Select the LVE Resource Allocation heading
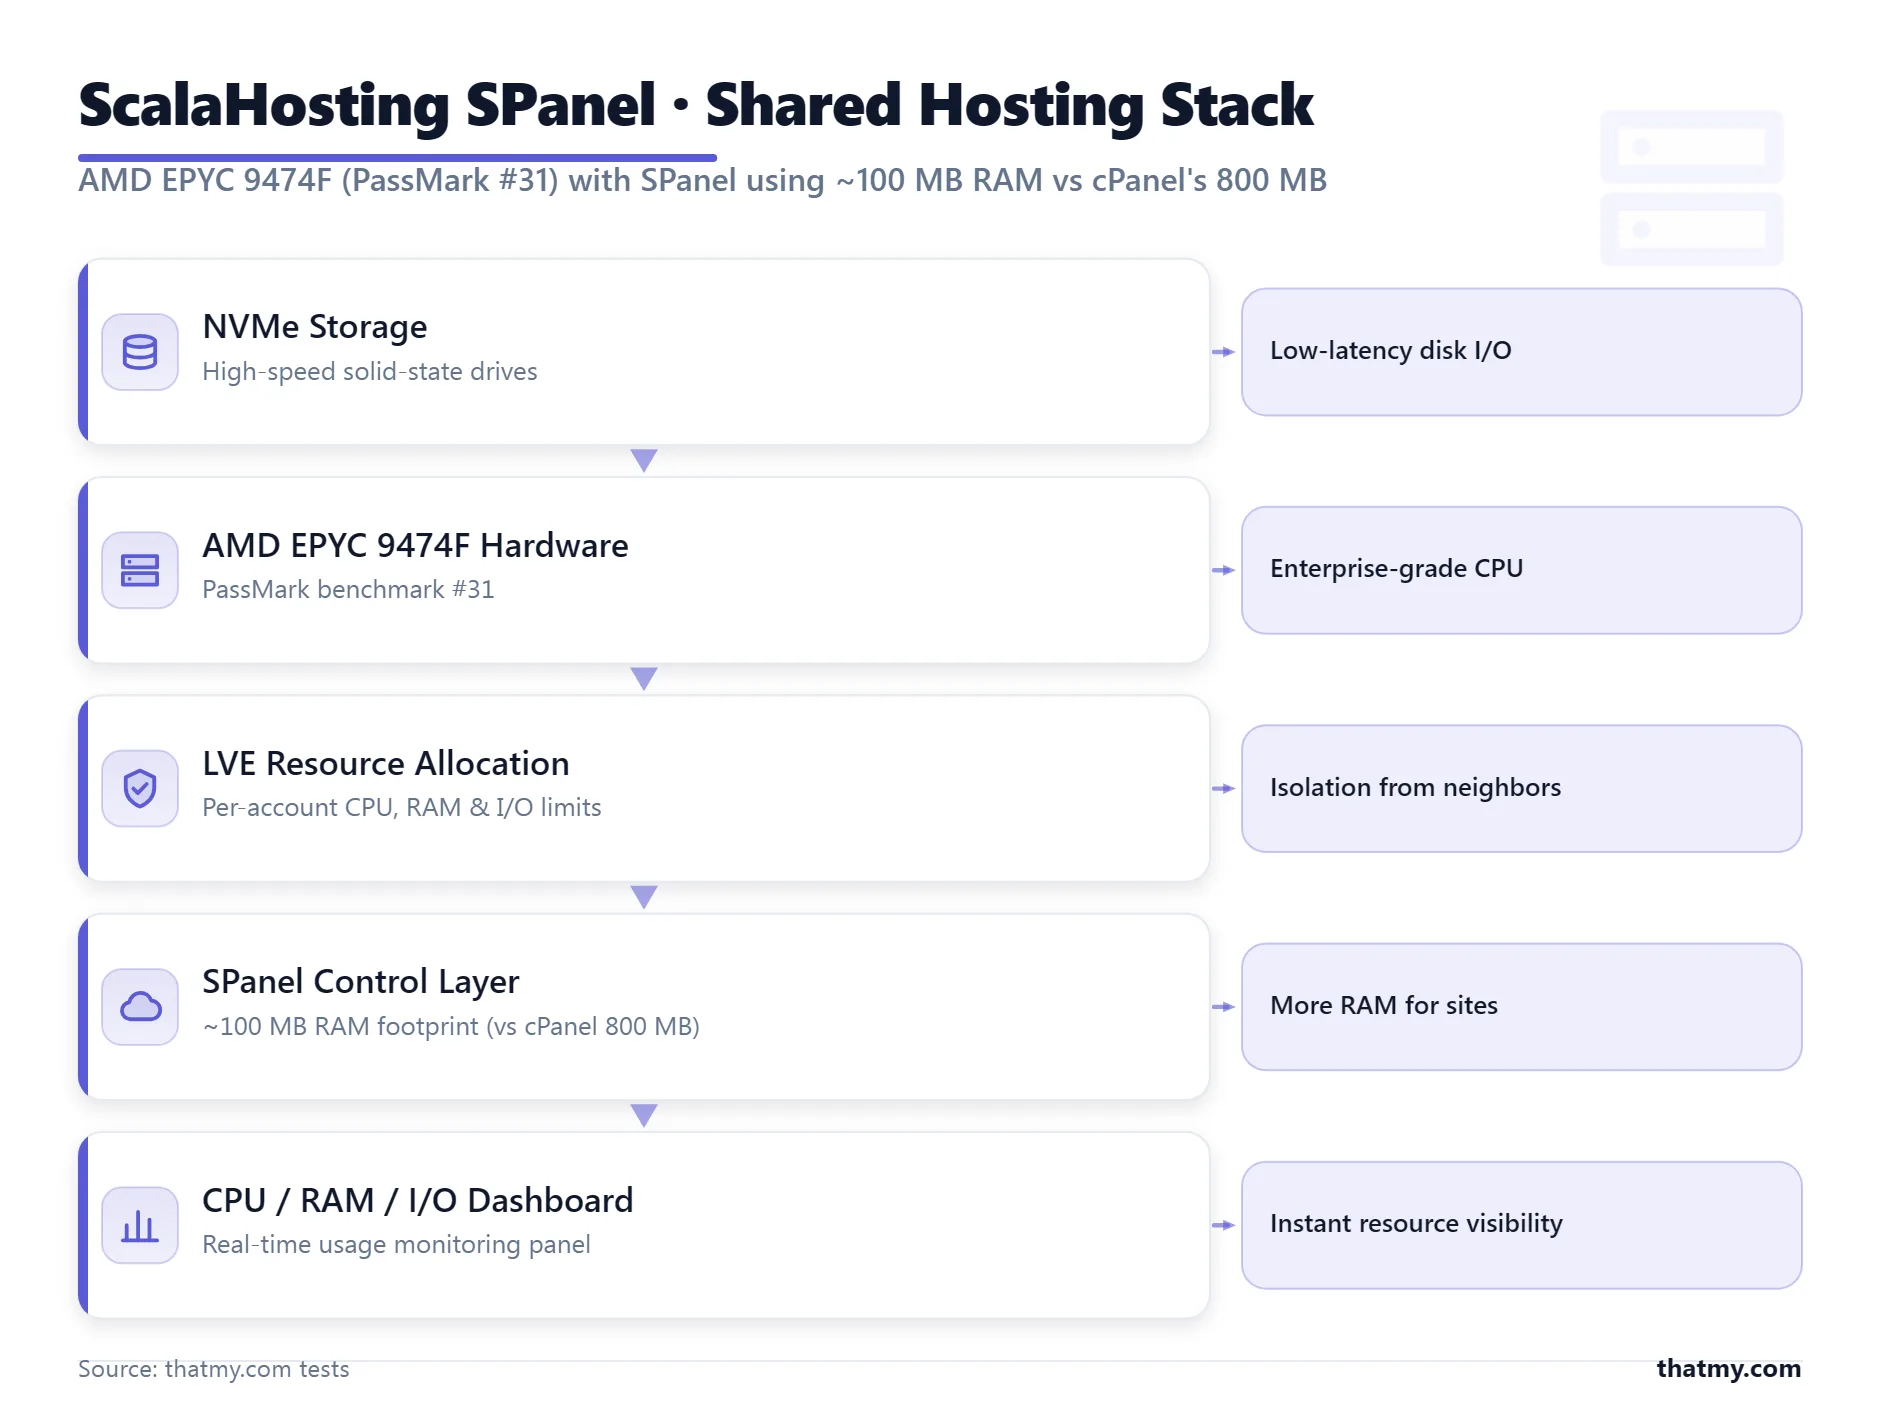Screen dimensions: 1880x1416 pyautogui.click(x=386, y=763)
